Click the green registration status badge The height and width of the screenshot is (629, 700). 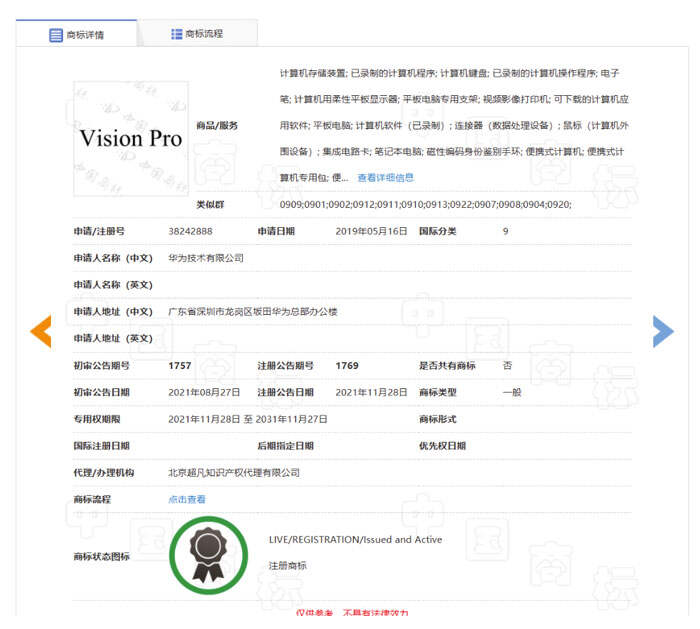pyautogui.click(x=208, y=555)
